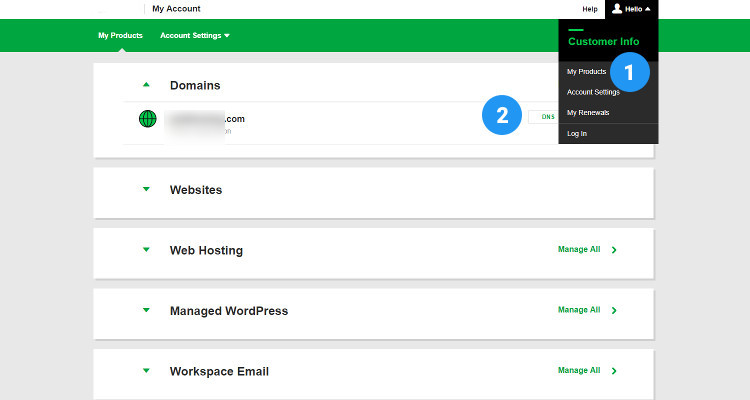This screenshot has width=750, height=400.
Task: Expand the Websites section arrow
Action: pos(146,189)
